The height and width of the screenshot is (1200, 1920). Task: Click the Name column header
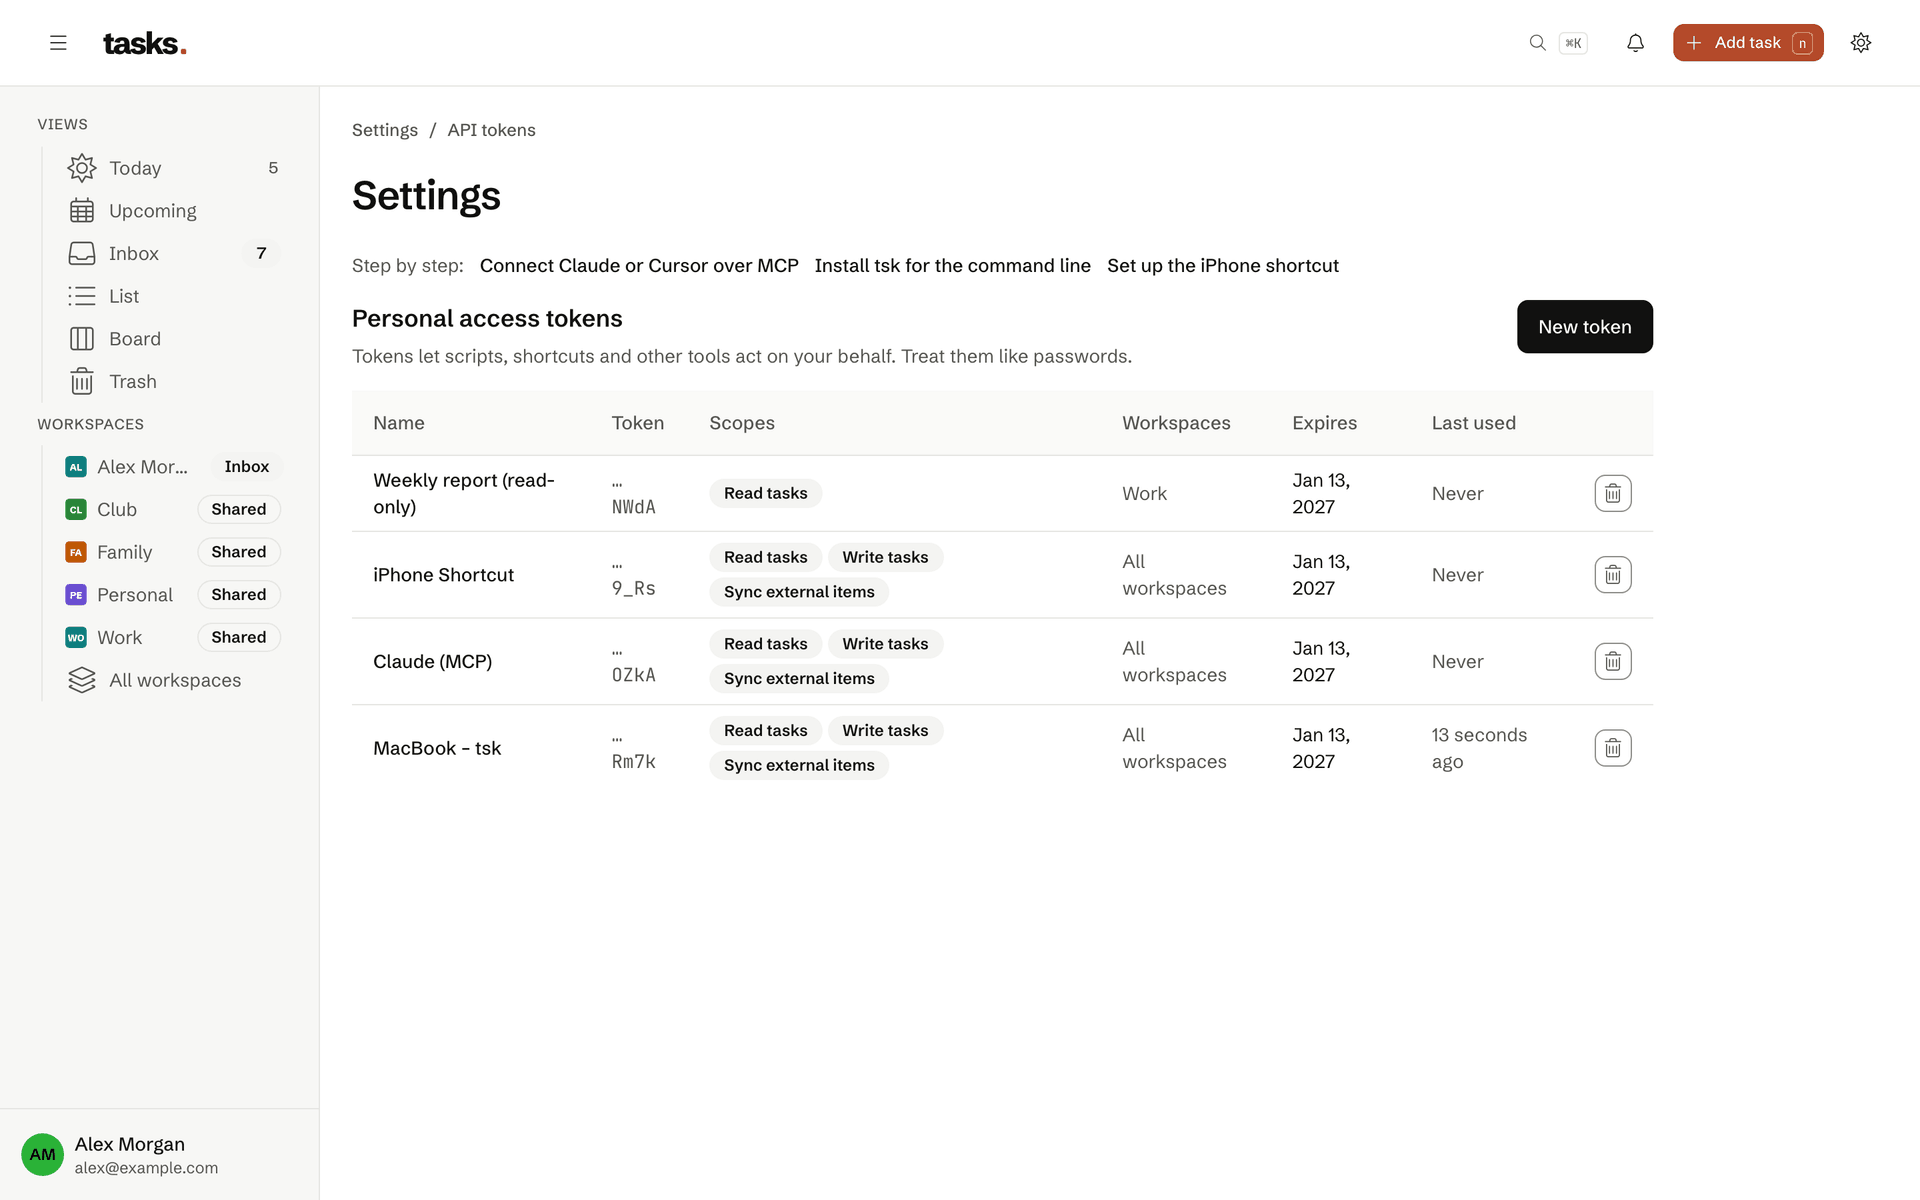tap(399, 423)
